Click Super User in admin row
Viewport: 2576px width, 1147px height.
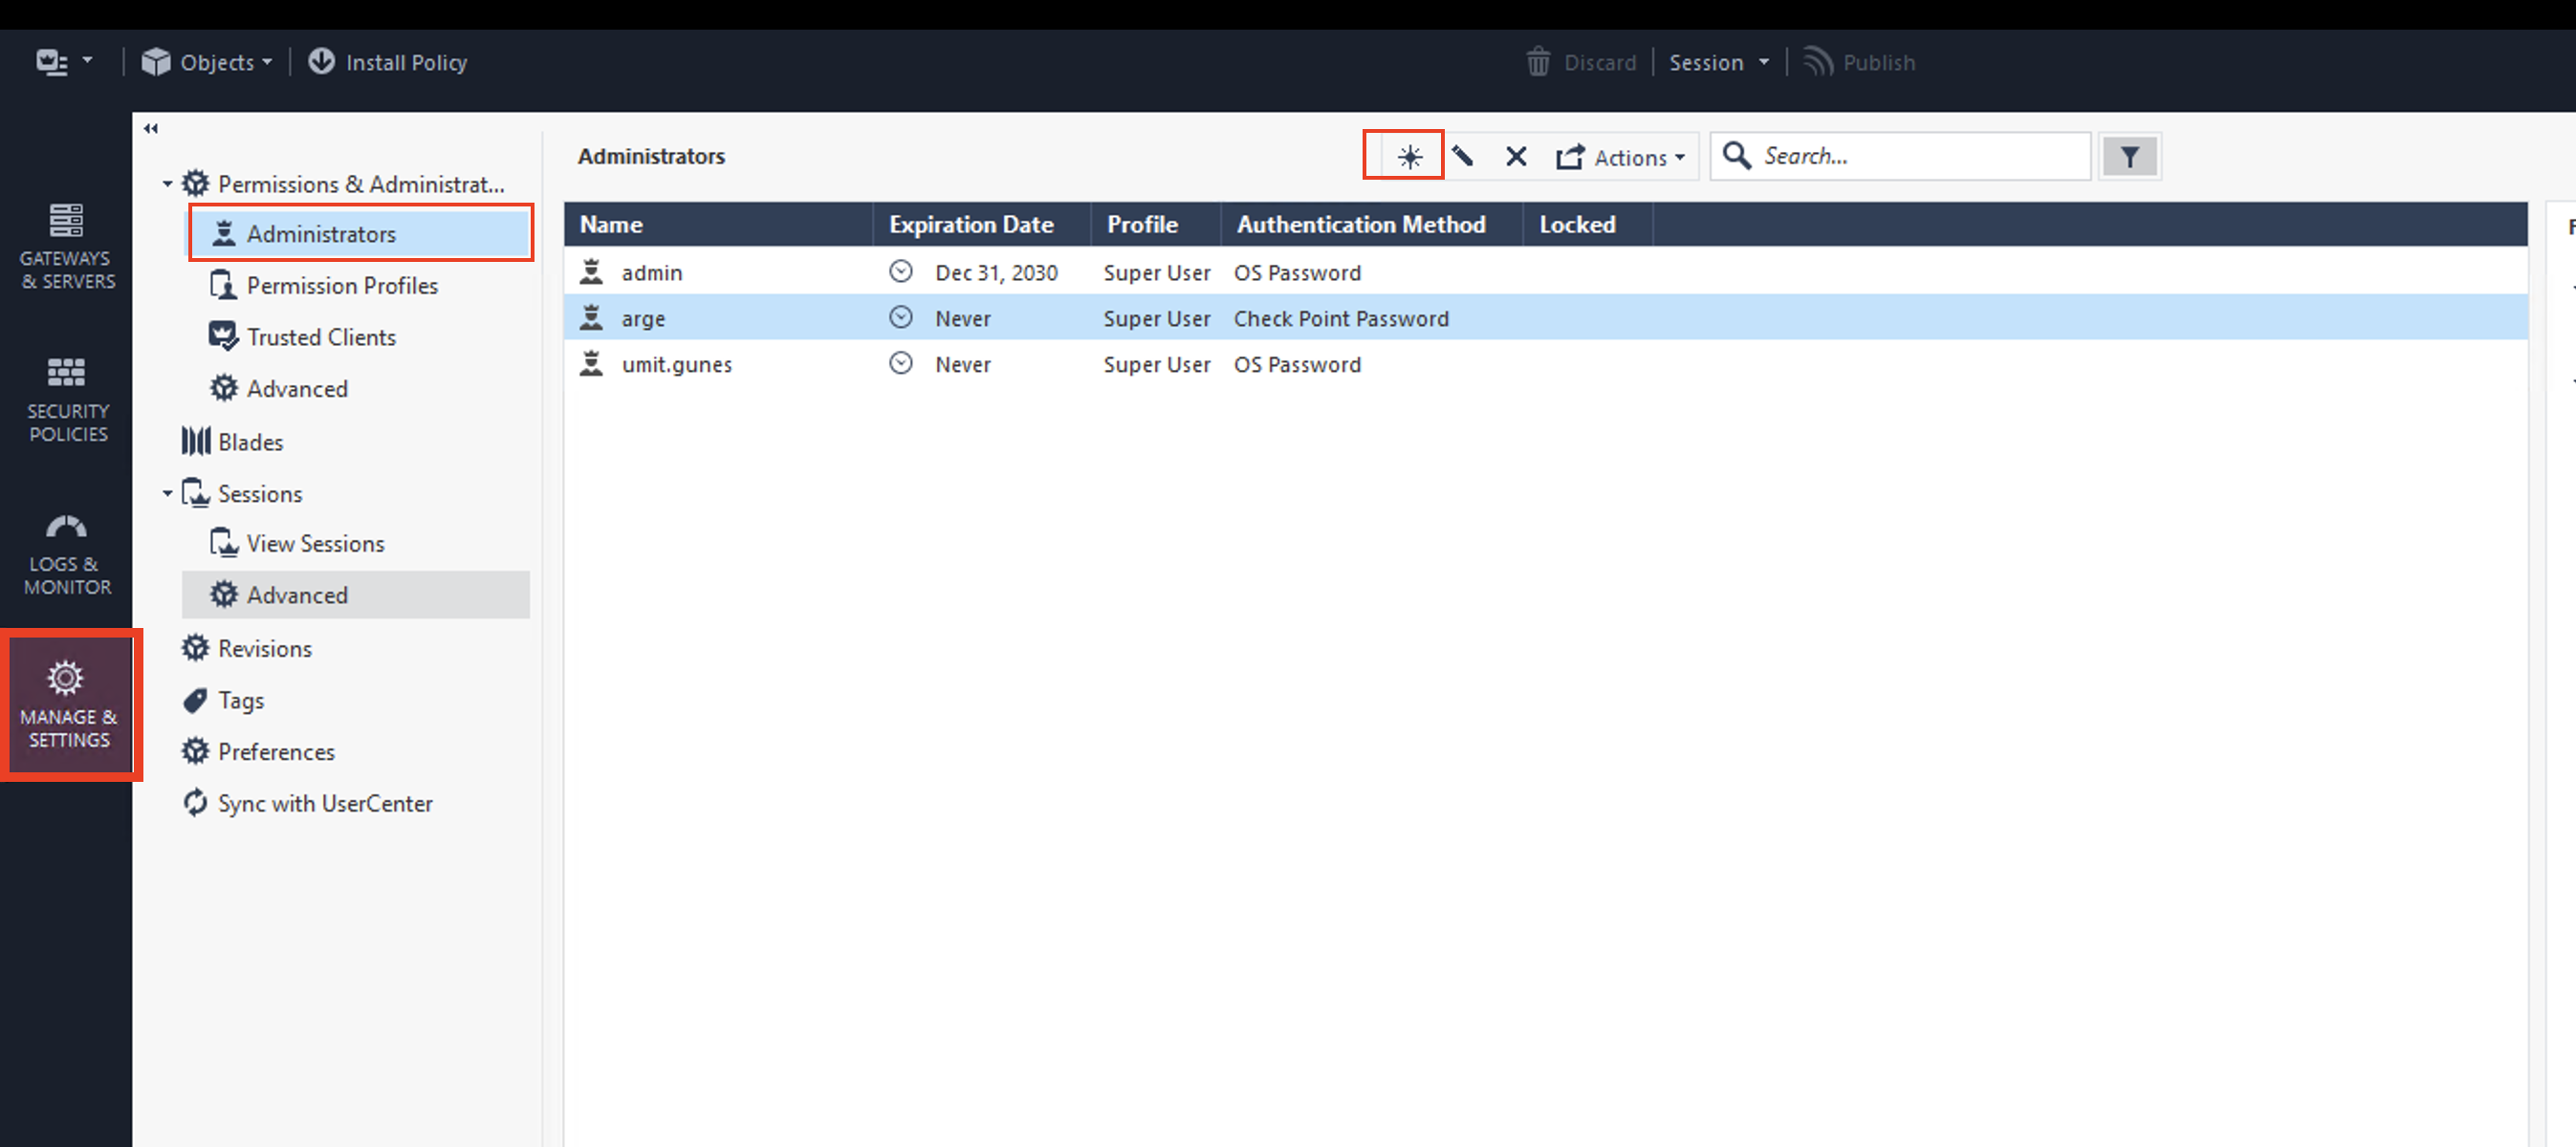1157,273
